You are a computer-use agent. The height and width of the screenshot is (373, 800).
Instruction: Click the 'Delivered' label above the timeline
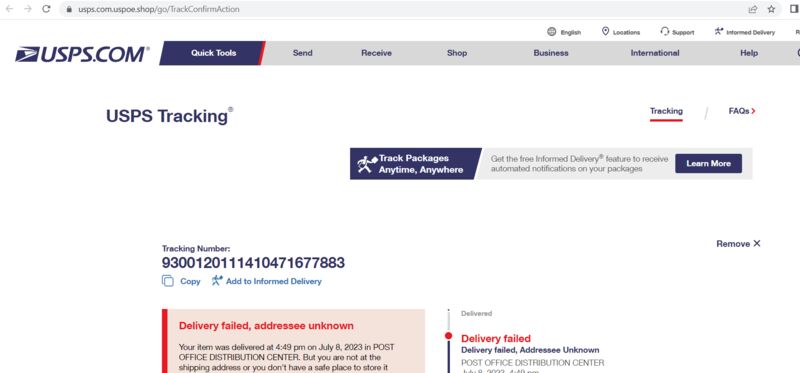click(x=477, y=314)
